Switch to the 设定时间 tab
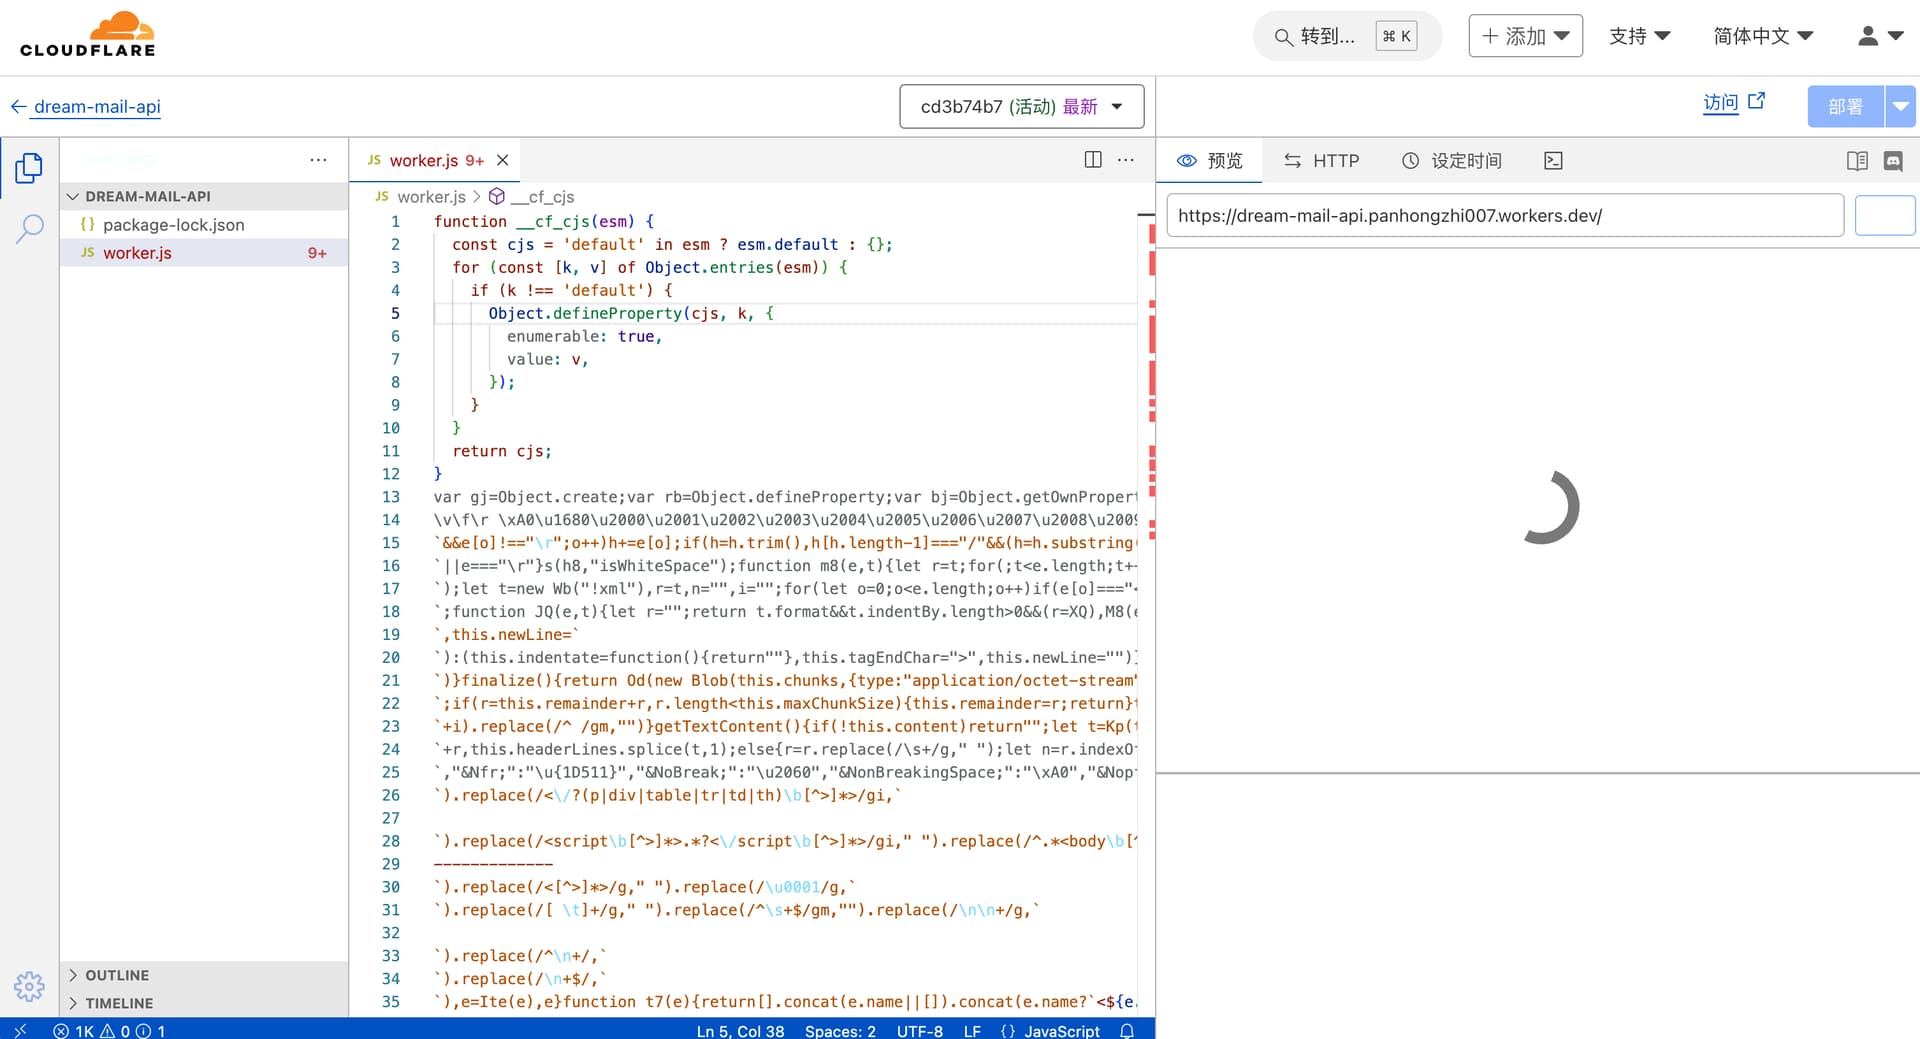This screenshot has height=1039, width=1920. 1452,161
